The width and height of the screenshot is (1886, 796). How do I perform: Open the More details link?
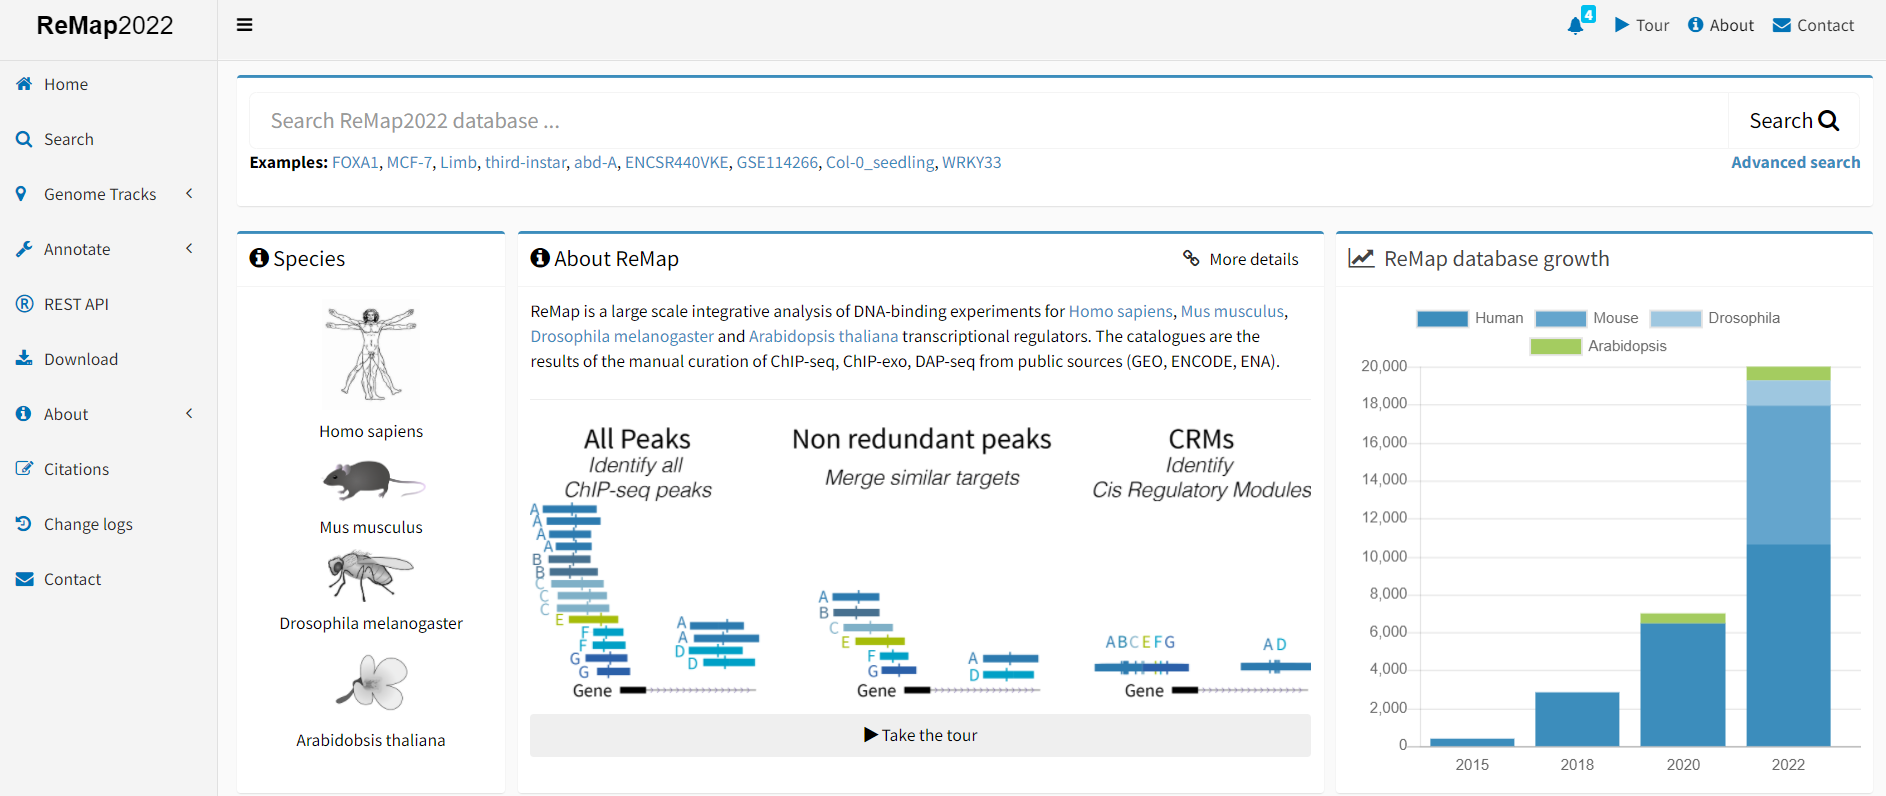pyautogui.click(x=1254, y=260)
